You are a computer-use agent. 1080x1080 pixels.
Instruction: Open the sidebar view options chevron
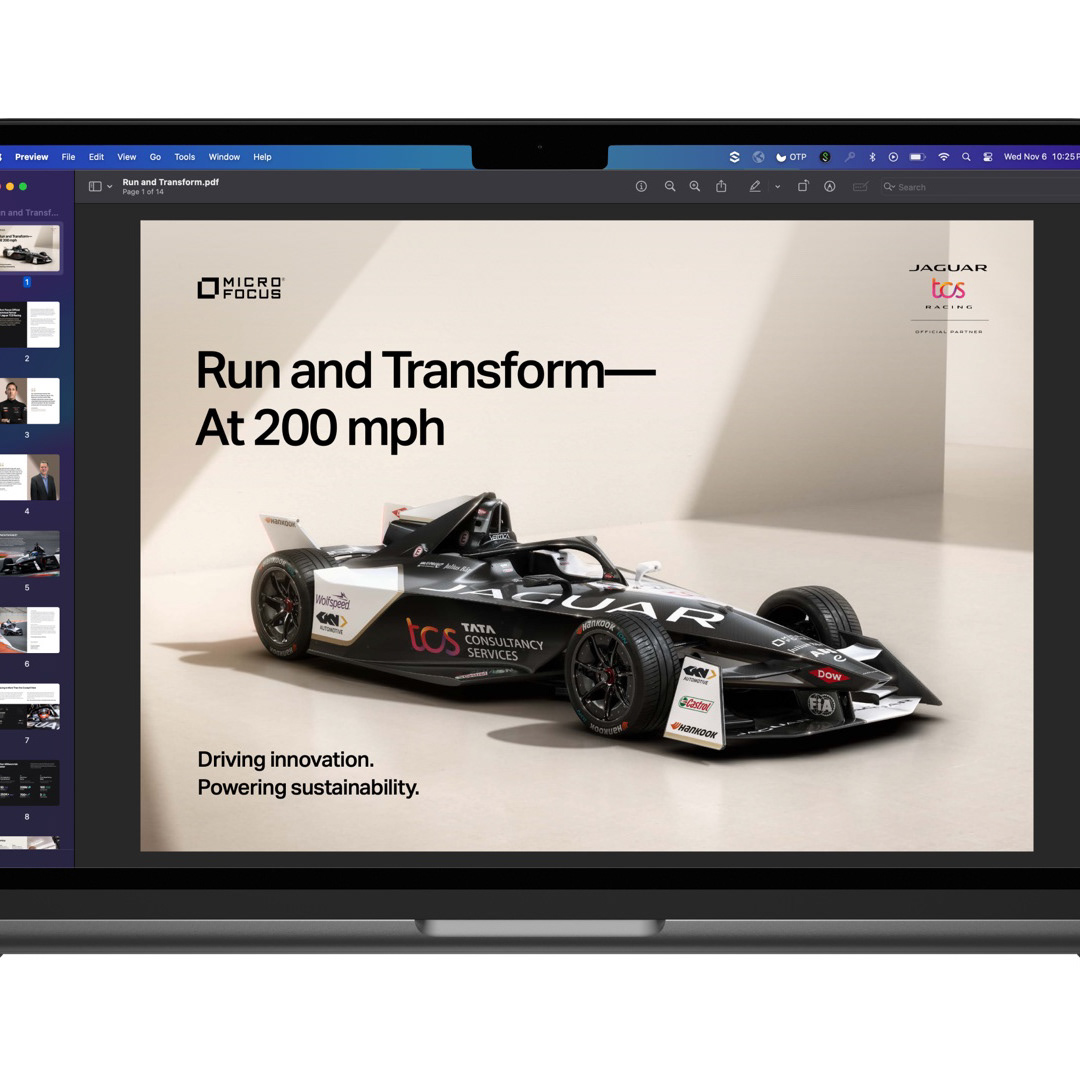(x=110, y=187)
